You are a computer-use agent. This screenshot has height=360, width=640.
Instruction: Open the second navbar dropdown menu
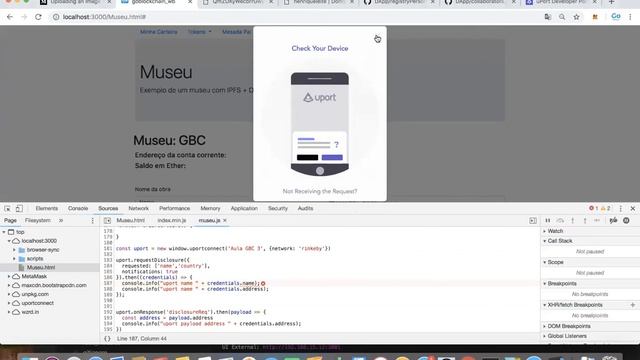[200, 32]
